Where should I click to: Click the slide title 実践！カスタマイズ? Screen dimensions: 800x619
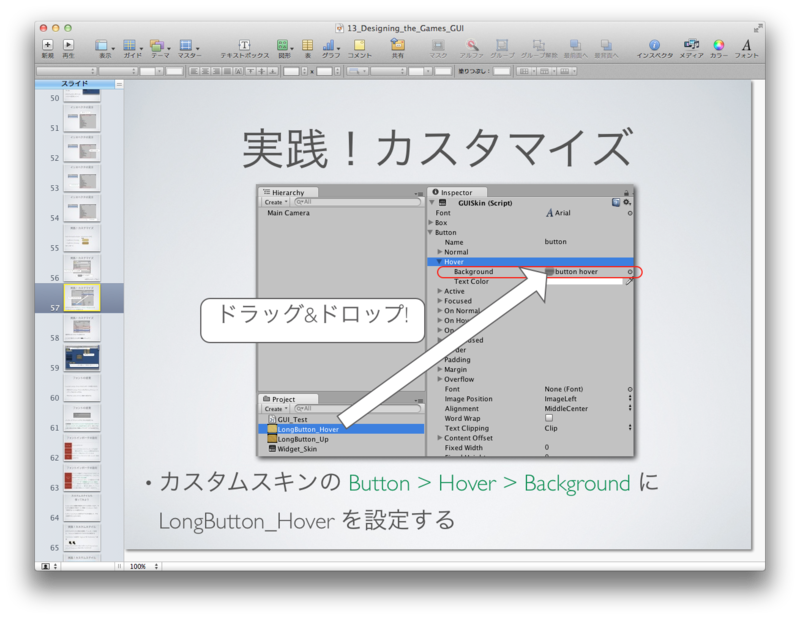pos(438,148)
